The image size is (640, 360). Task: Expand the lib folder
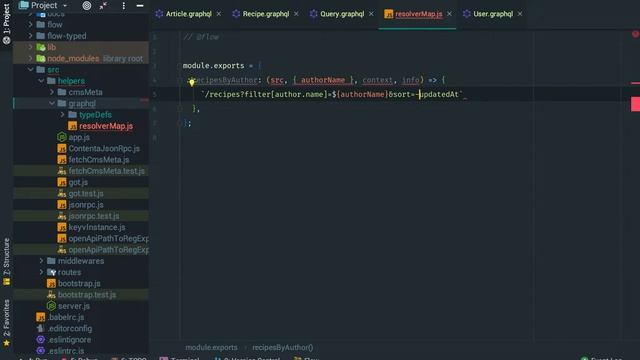30,47
